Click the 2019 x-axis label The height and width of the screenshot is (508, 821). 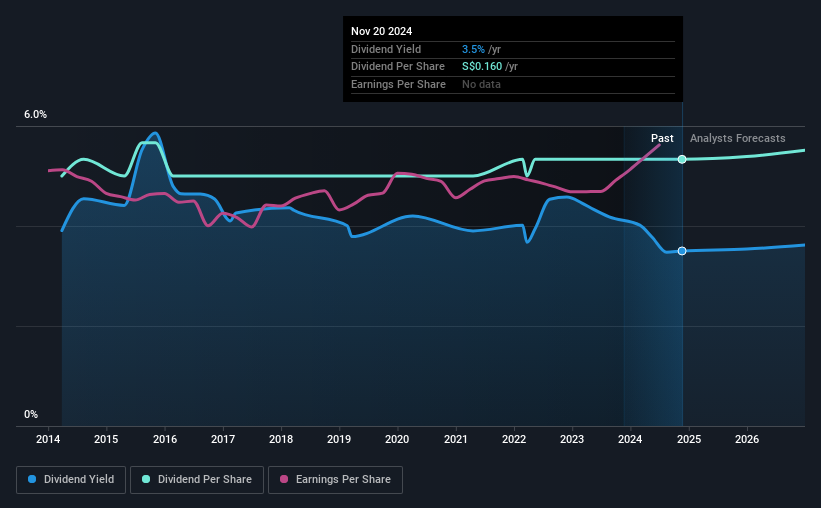tap(339, 439)
